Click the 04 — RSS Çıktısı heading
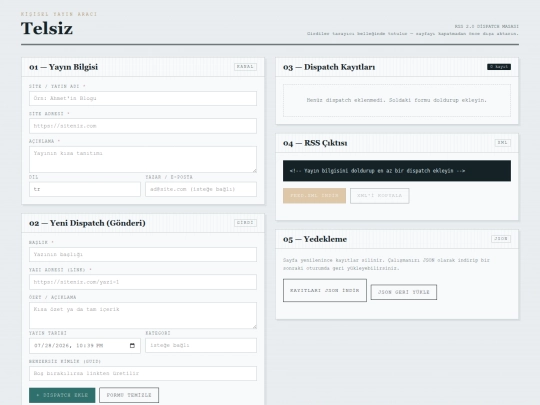The width and height of the screenshot is (540, 405). tap(315, 143)
